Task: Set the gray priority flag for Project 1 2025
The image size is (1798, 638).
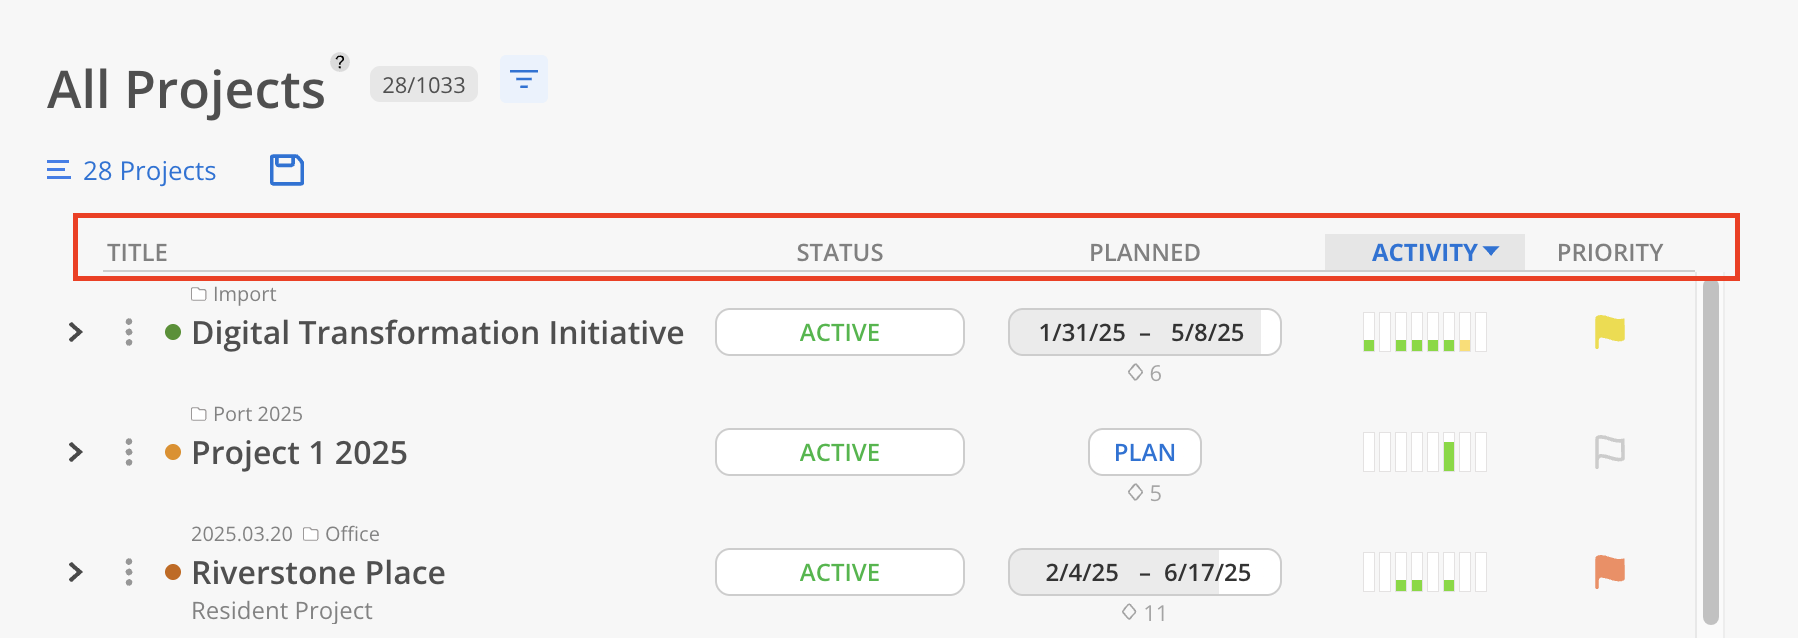Action: [1609, 452]
